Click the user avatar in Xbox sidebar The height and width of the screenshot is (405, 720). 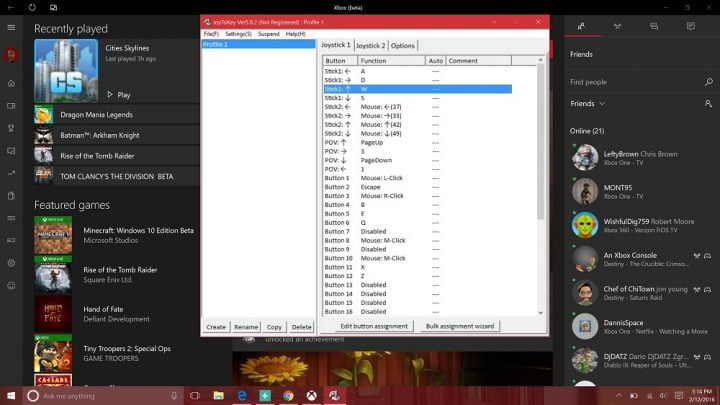[x=11, y=55]
